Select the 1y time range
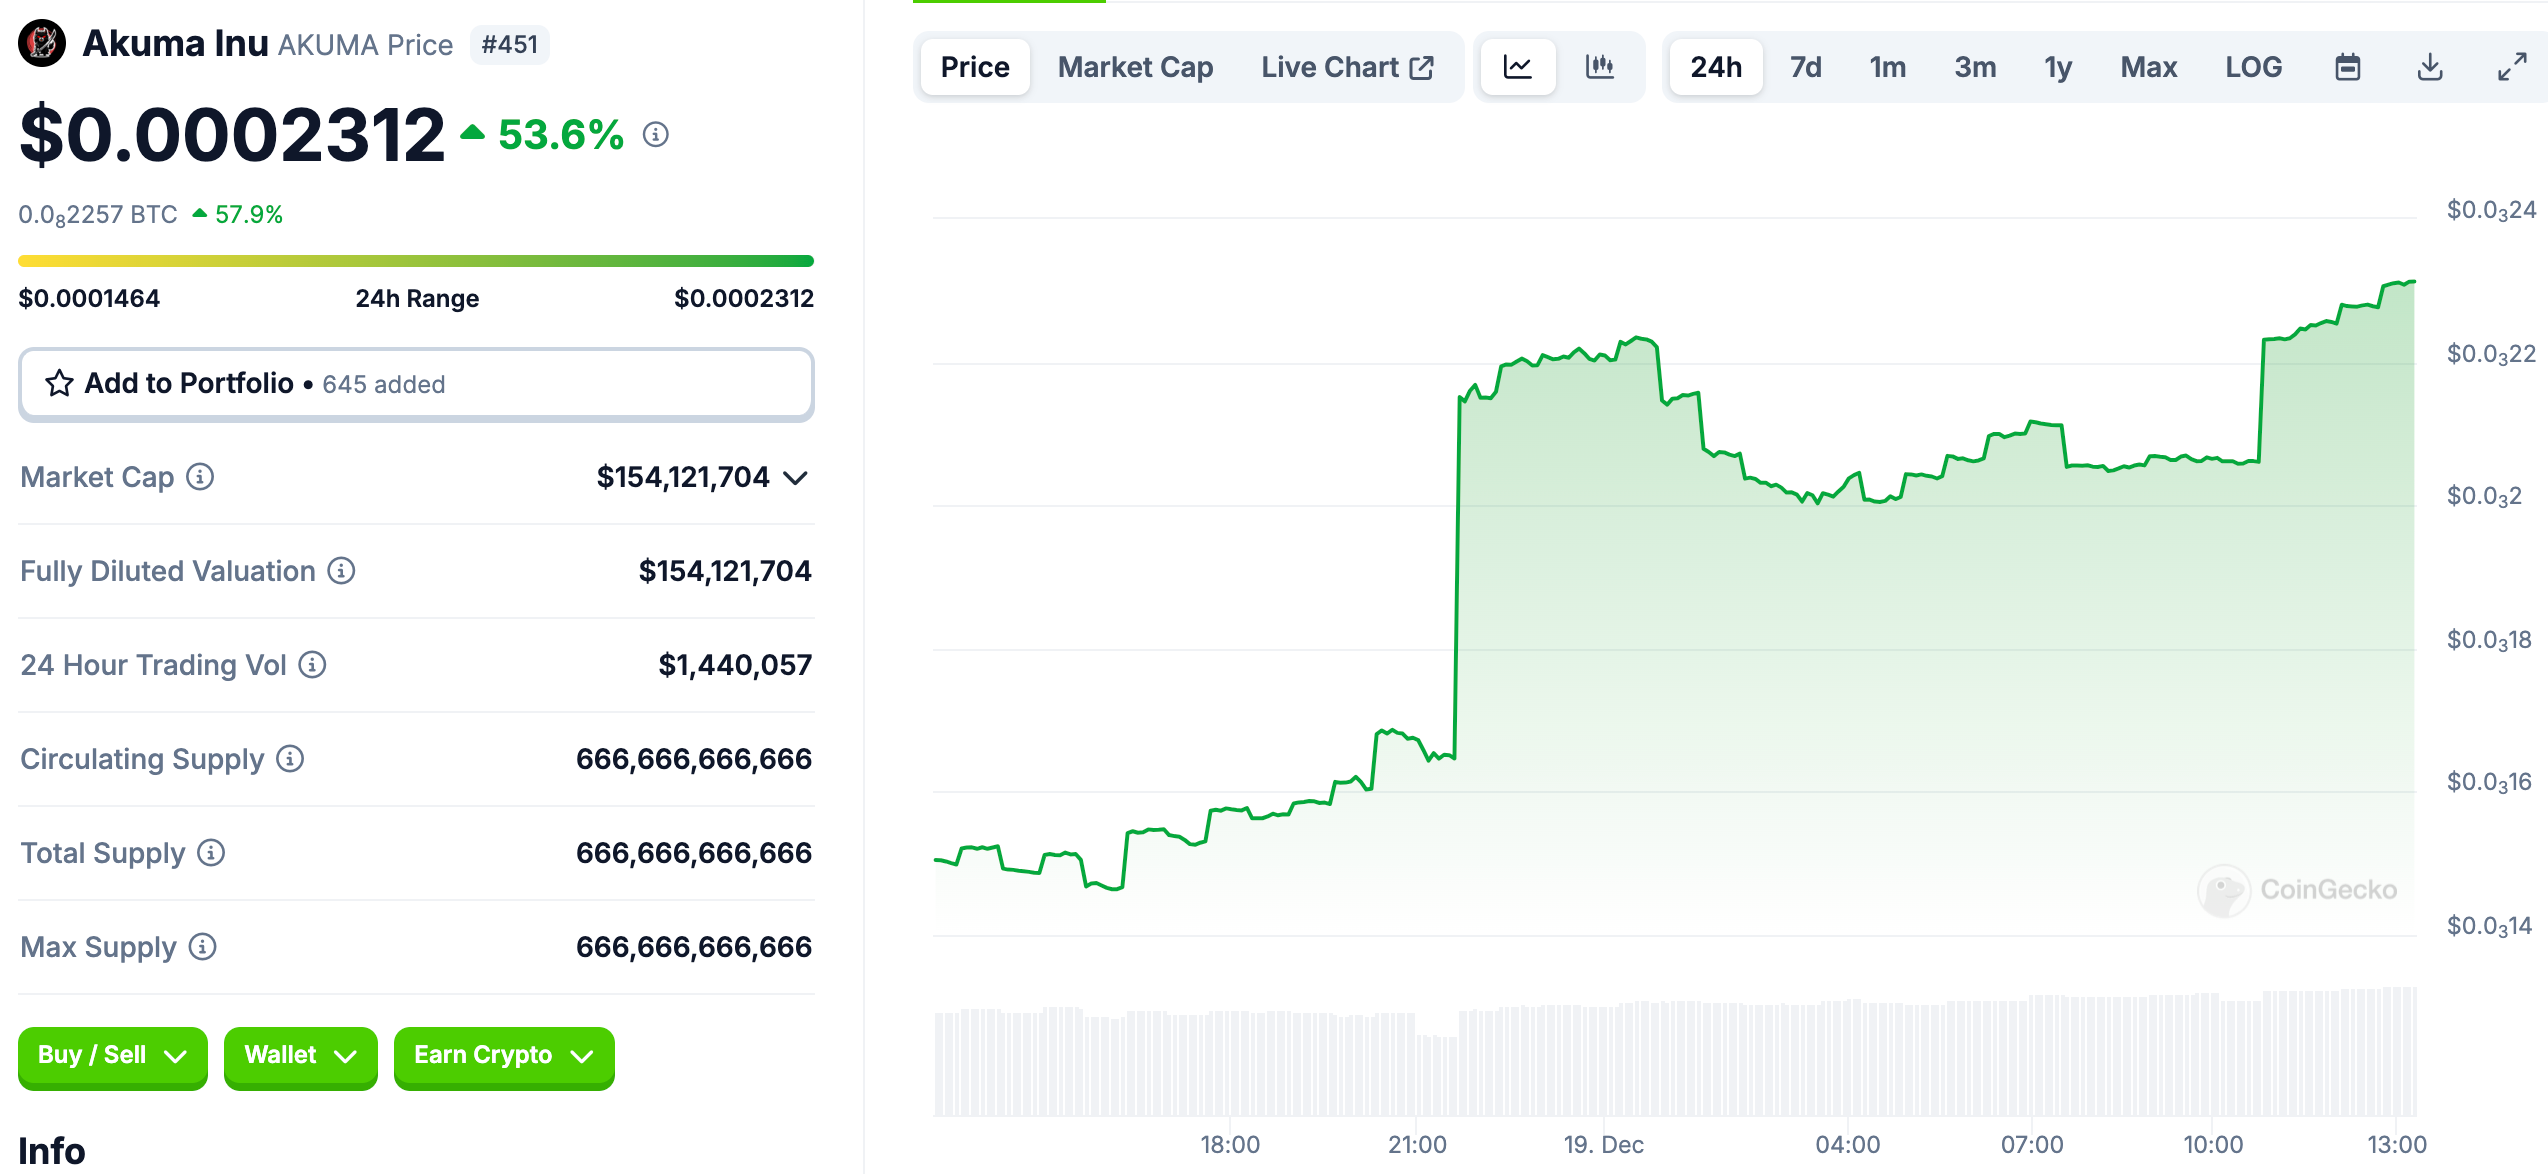Screen dimensions: 2548x1174 tap(2058, 67)
